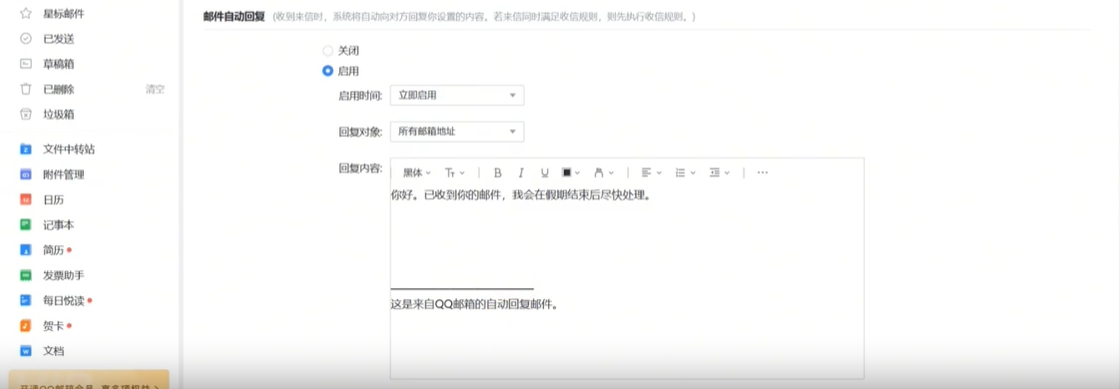Open the 贺卡 greeting cards
The width and height of the screenshot is (1120, 389).
[x=53, y=326]
